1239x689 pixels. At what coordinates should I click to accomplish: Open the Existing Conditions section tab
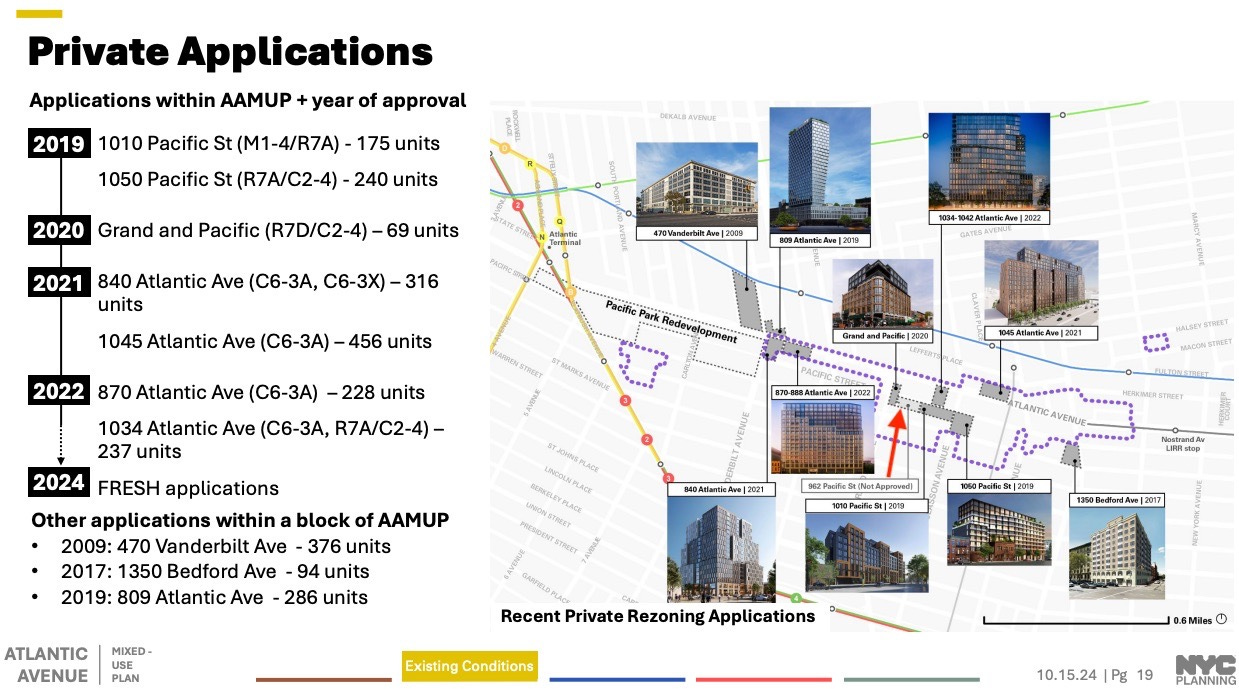pyautogui.click(x=470, y=666)
